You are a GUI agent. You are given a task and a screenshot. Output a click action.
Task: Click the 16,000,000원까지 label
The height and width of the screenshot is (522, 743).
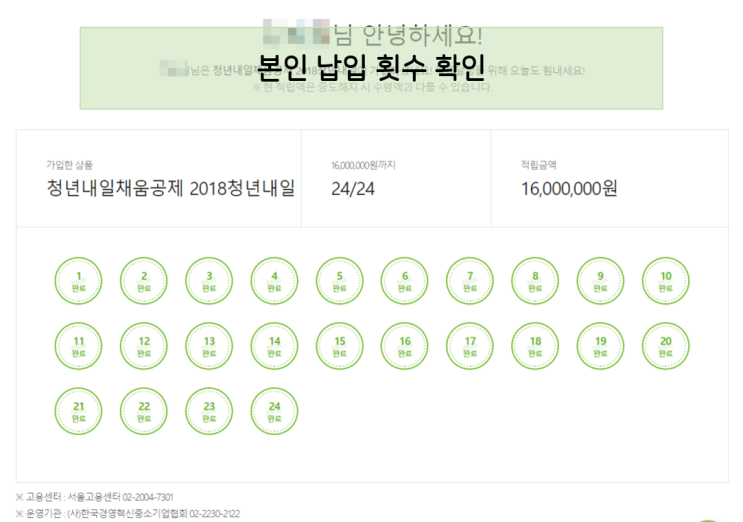click(363, 165)
